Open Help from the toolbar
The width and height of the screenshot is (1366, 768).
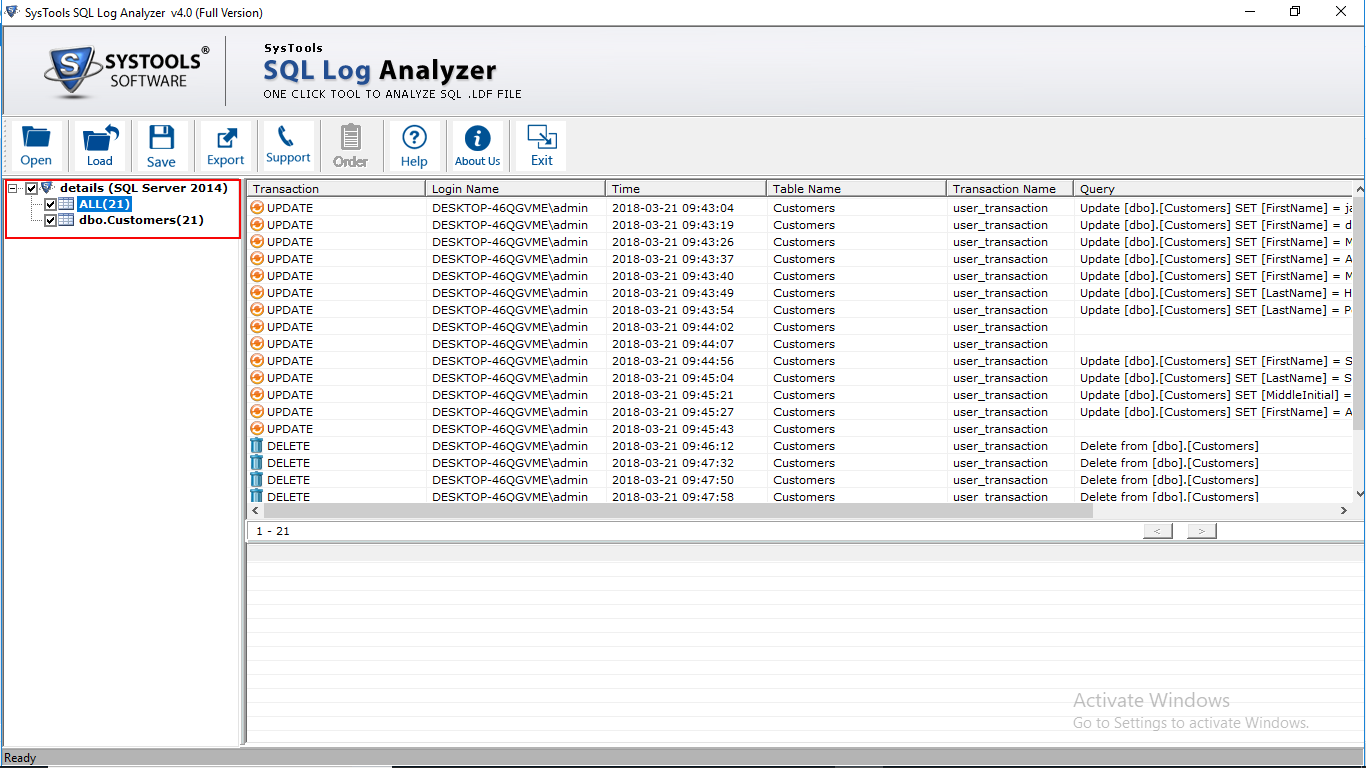[x=414, y=146]
